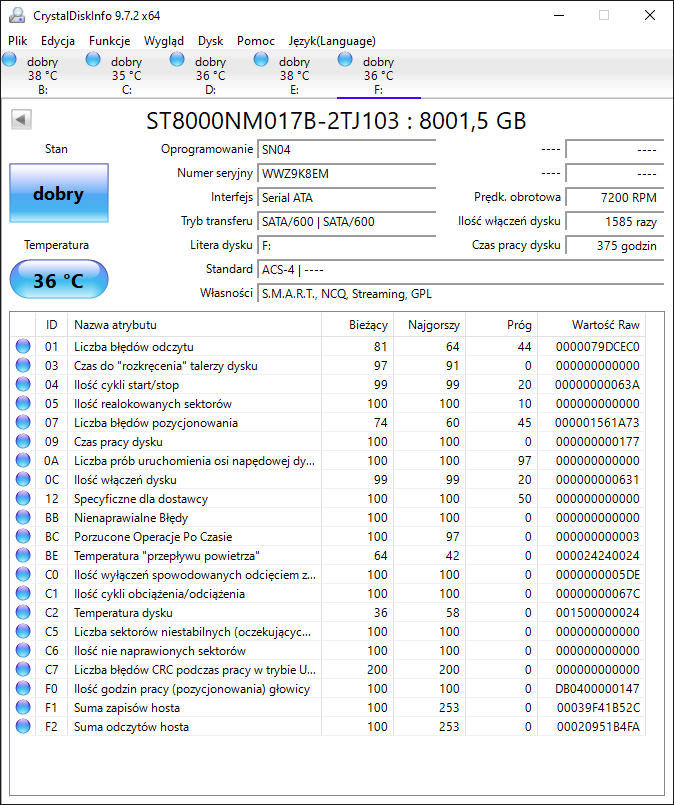
Task: Click the Oprogramowanie field SN04
Action: coord(346,149)
